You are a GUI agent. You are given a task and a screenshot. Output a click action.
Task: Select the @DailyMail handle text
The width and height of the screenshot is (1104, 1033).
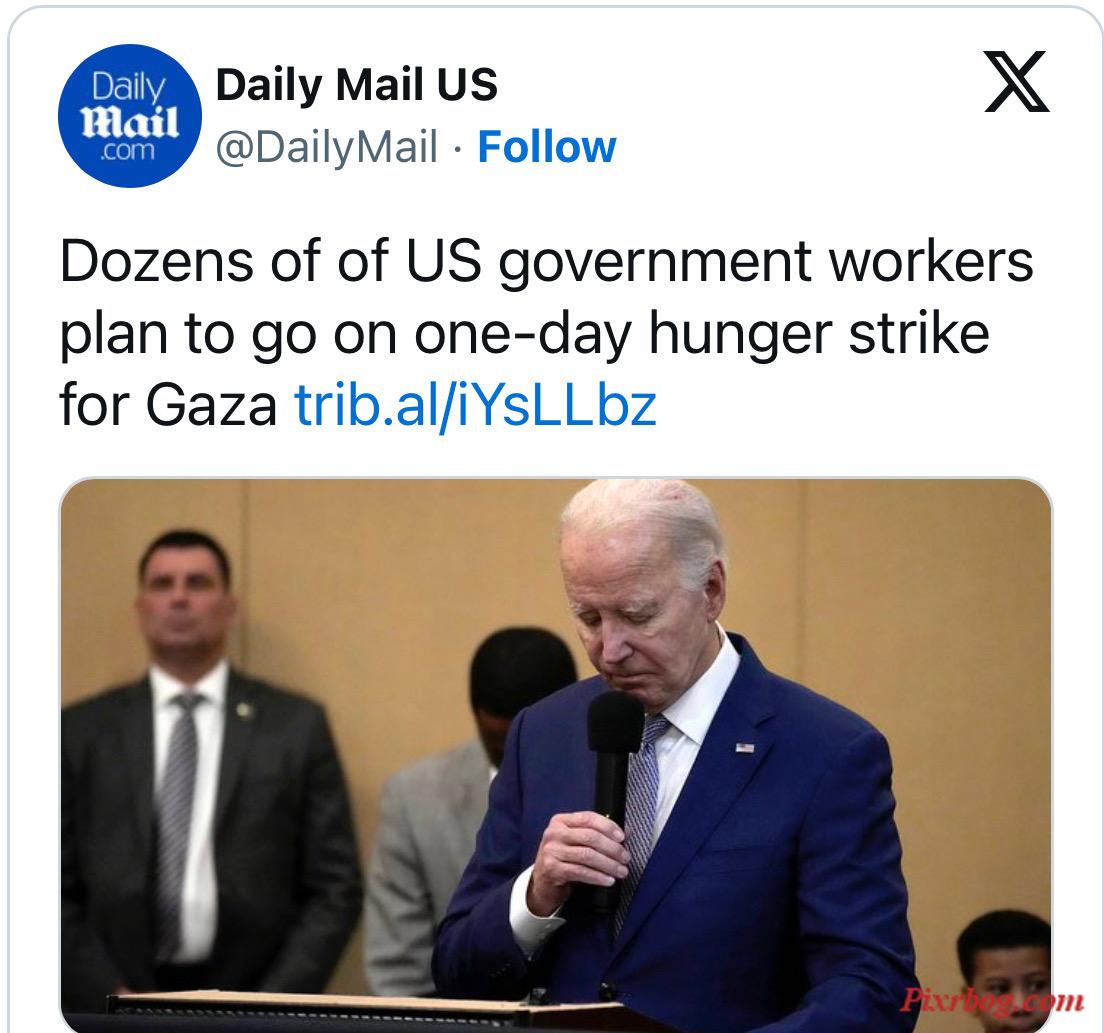(327, 148)
